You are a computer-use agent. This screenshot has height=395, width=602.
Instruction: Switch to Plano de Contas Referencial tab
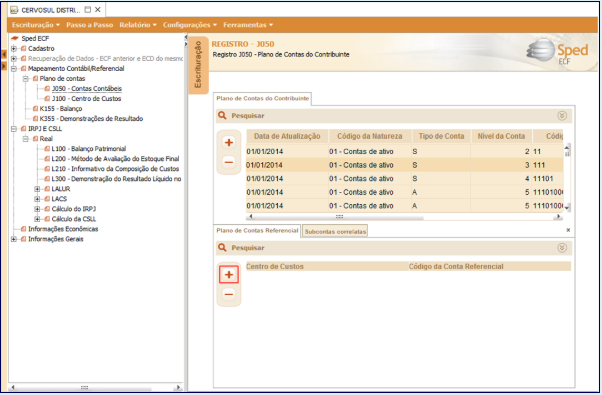[x=257, y=231]
